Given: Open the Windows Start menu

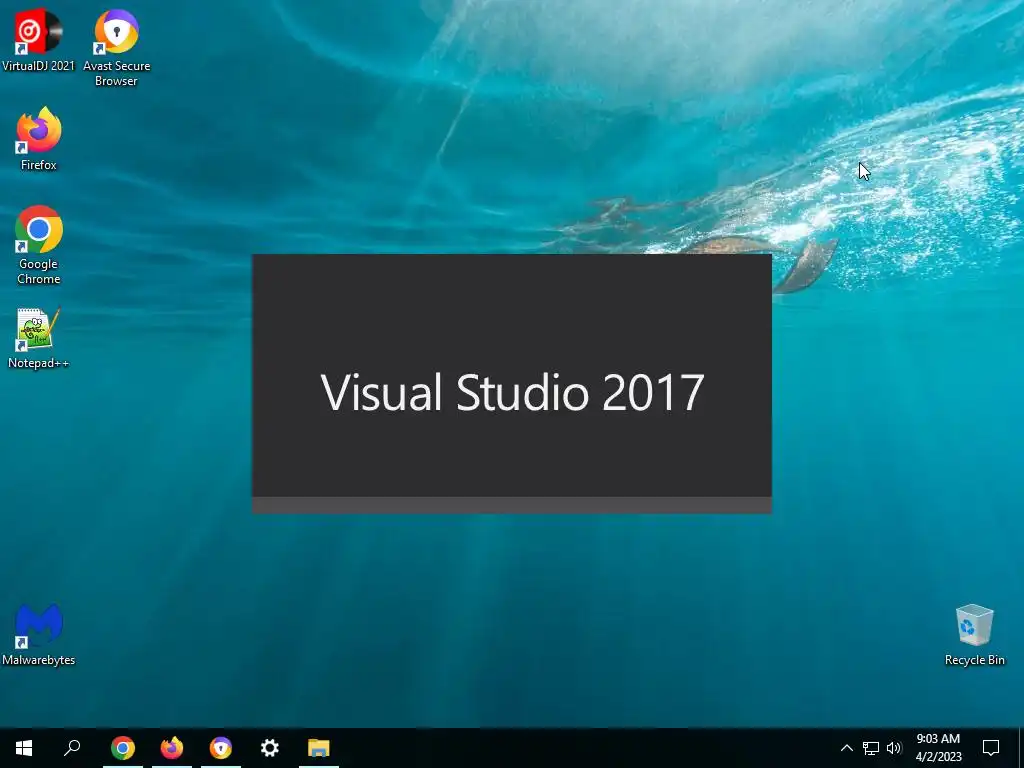Looking at the screenshot, I should (24, 748).
